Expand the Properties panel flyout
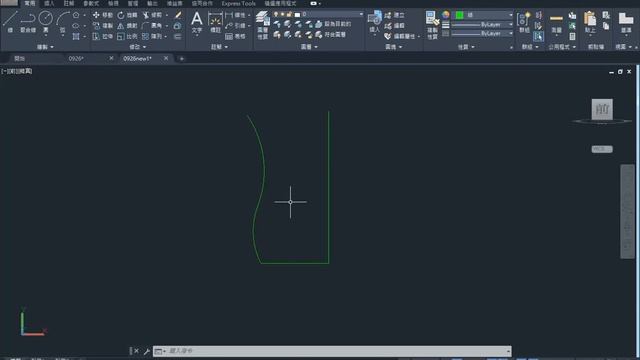The width and height of the screenshot is (640, 360). (x=466, y=47)
